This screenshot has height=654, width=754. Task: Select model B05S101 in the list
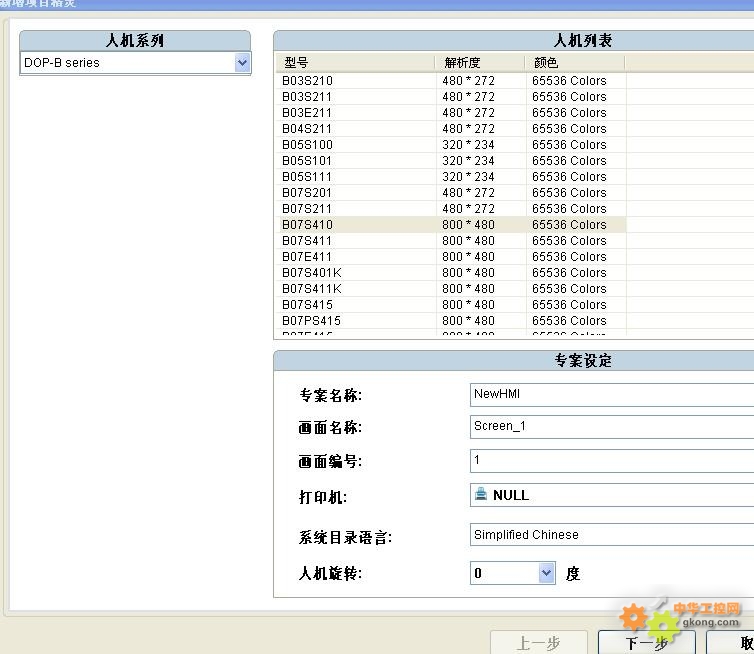point(307,161)
